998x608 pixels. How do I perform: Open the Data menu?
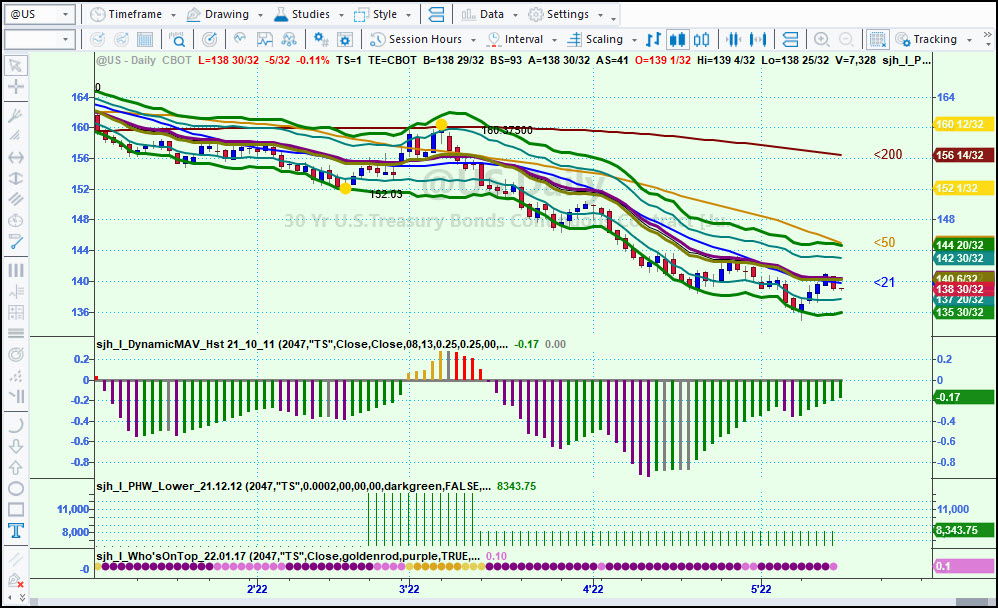pos(482,14)
